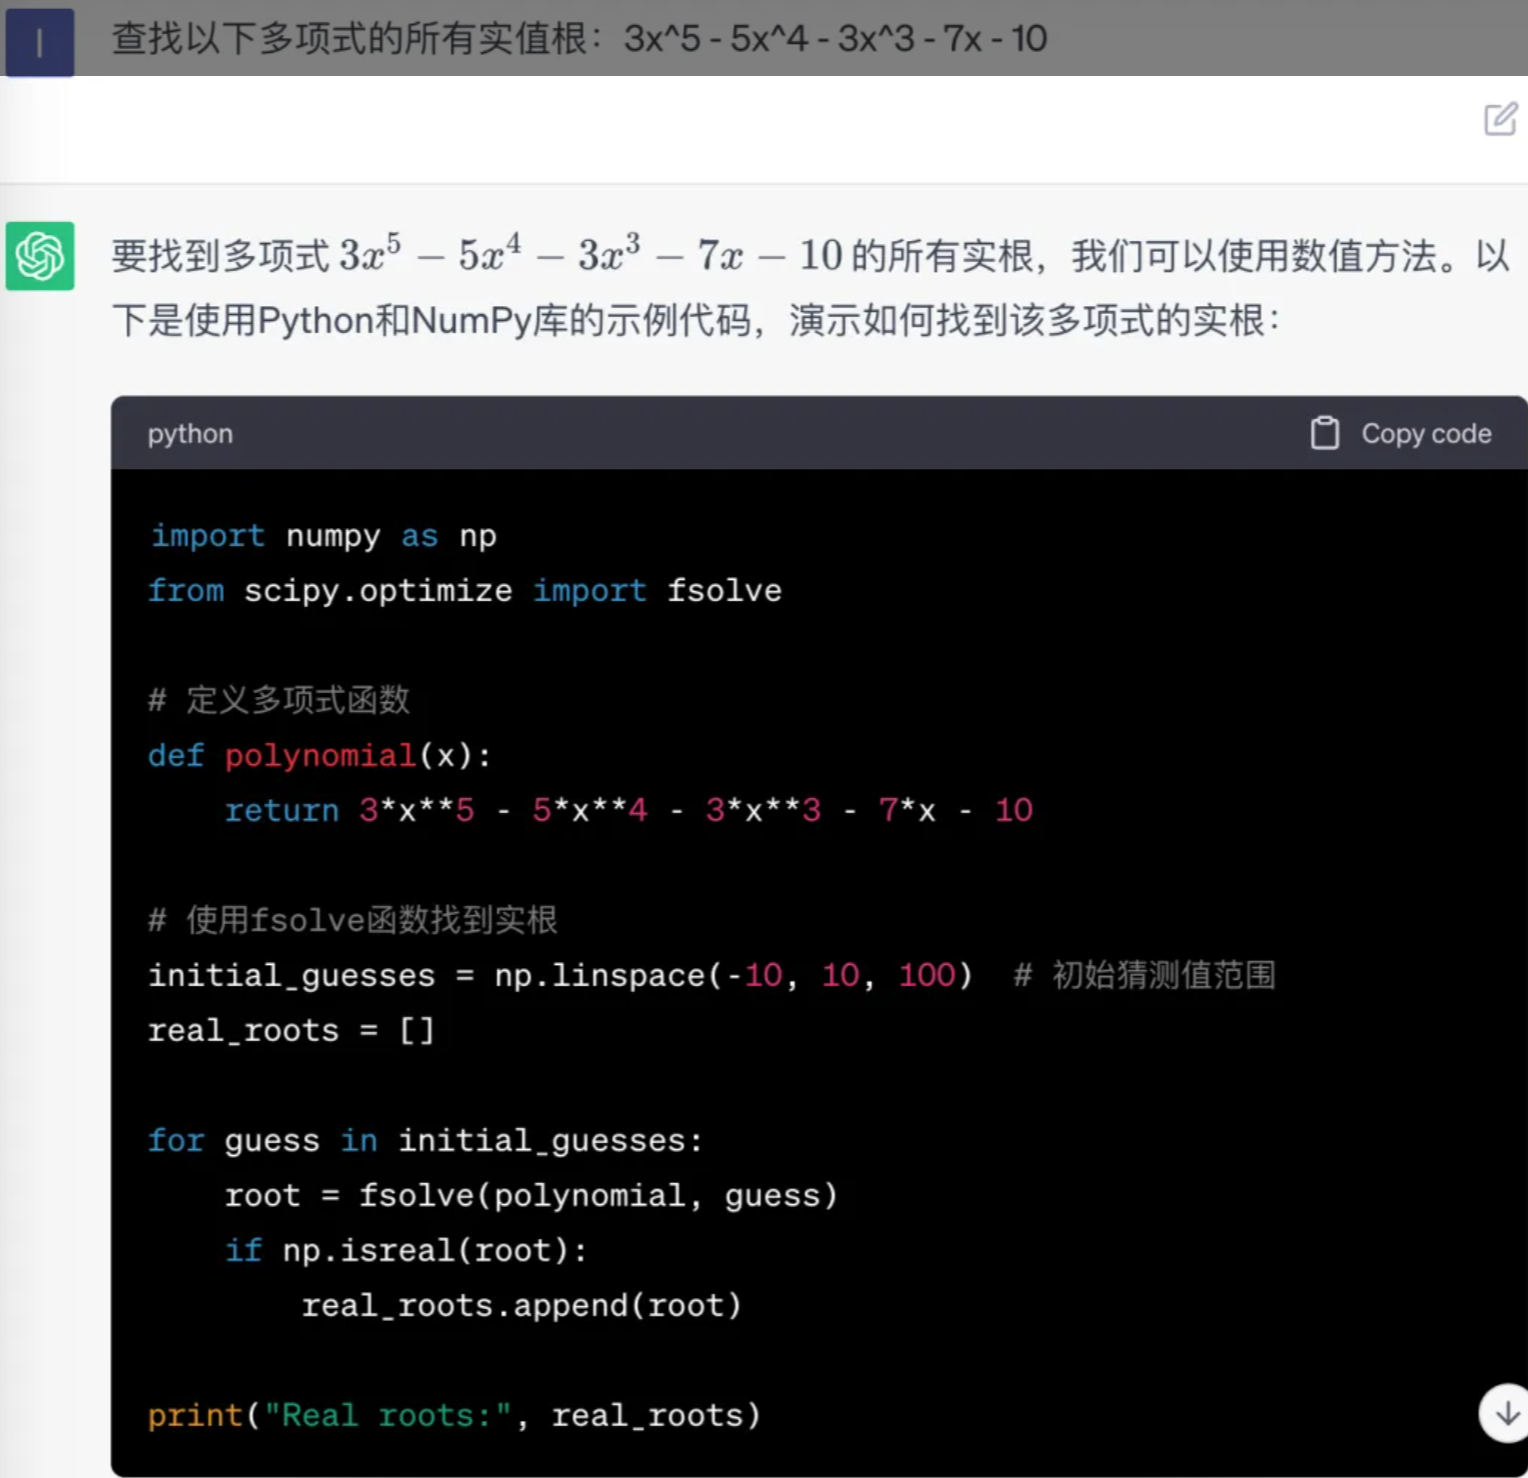1528x1478 pixels.
Task: Click the 'for guess in initial_guesses' line
Action: tap(426, 1140)
